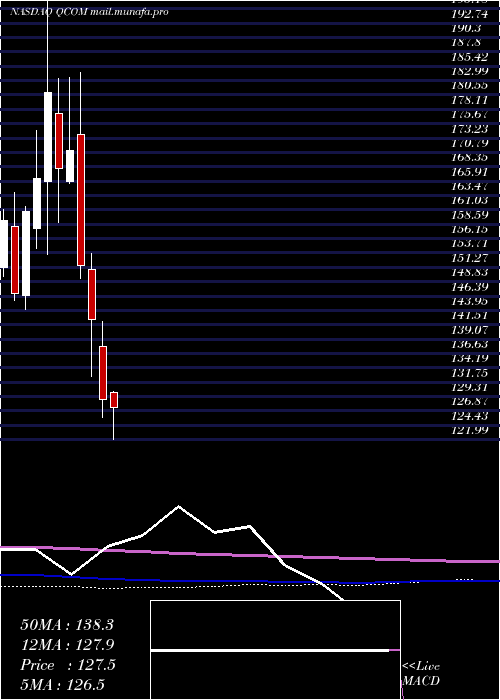Select the 161.03 axis label

pos(470,200)
